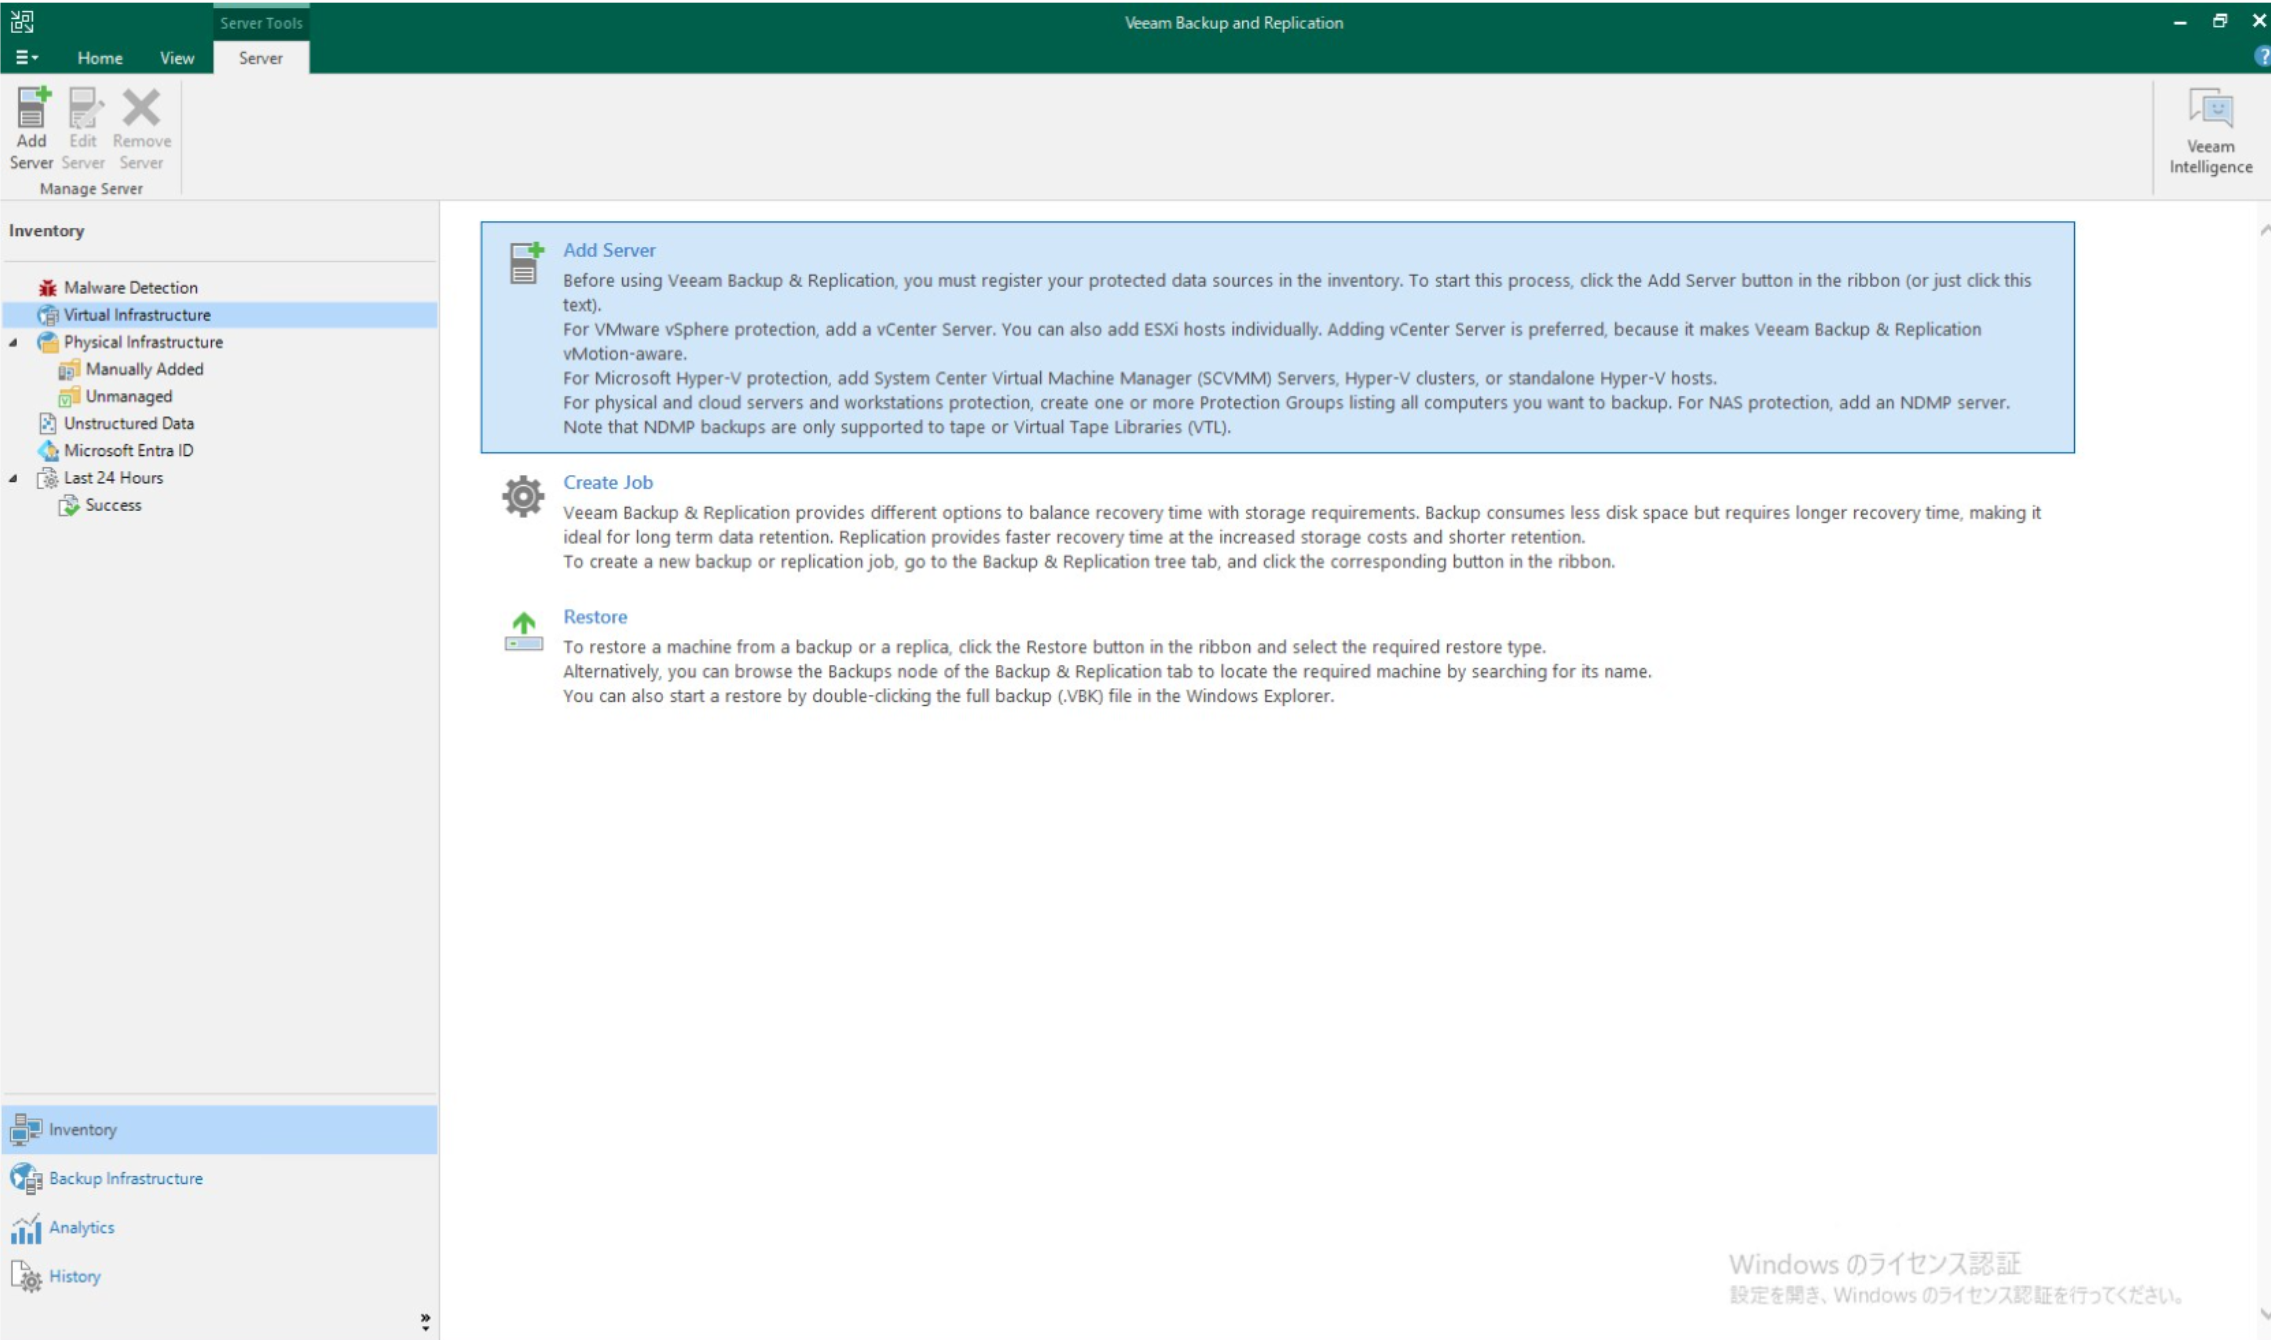This screenshot has height=1340, width=2271.
Task: Click the help question mark icon
Action: [2262, 57]
